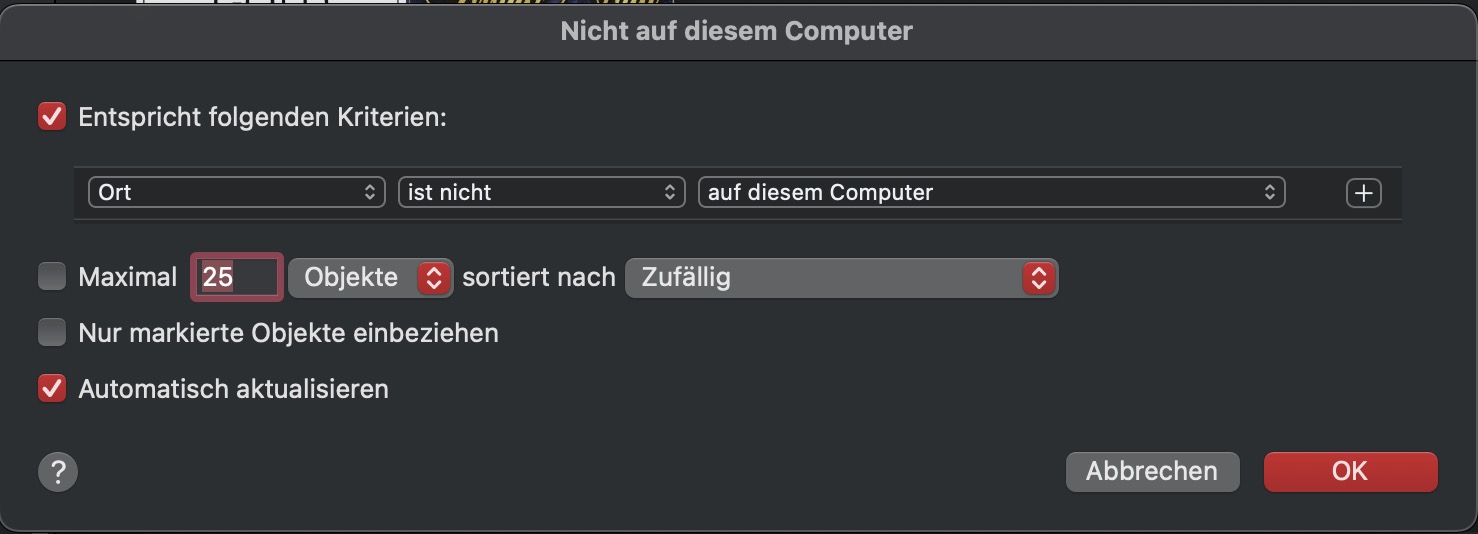Uncheck 'Entspricht folgenden Kriterien'
1478x534 pixels.
[x=52, y=117]
